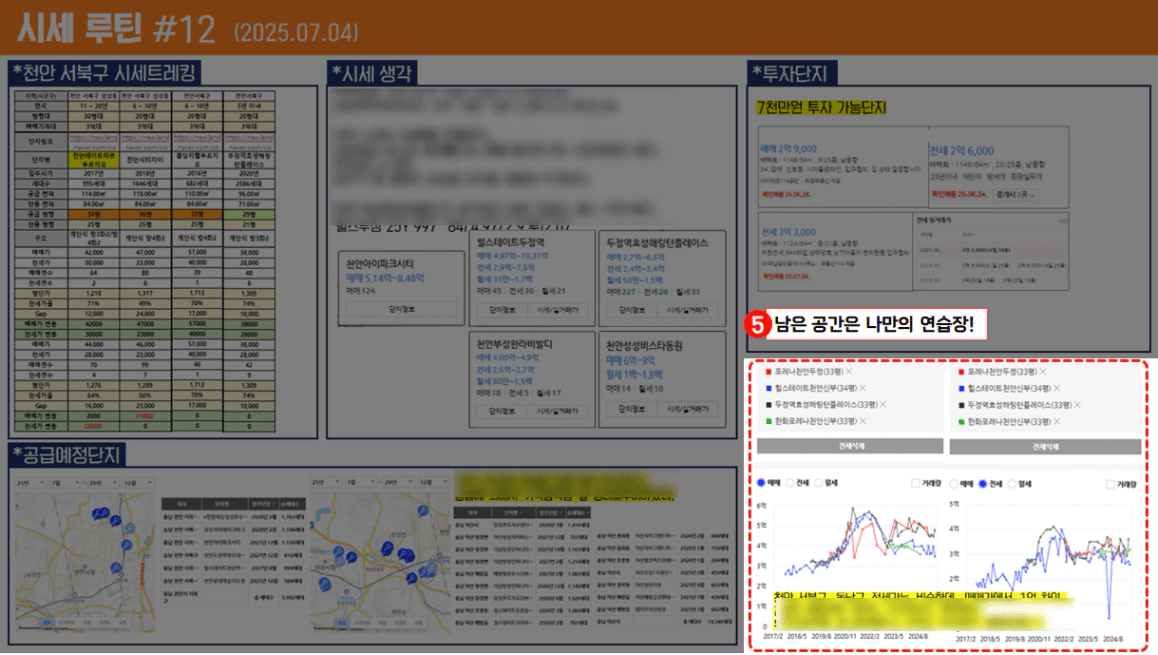Remove 포레나천안두정 from the left chart list
Image resolution: width=1158 pixels, height=655 pixels.
coord(849,372)
